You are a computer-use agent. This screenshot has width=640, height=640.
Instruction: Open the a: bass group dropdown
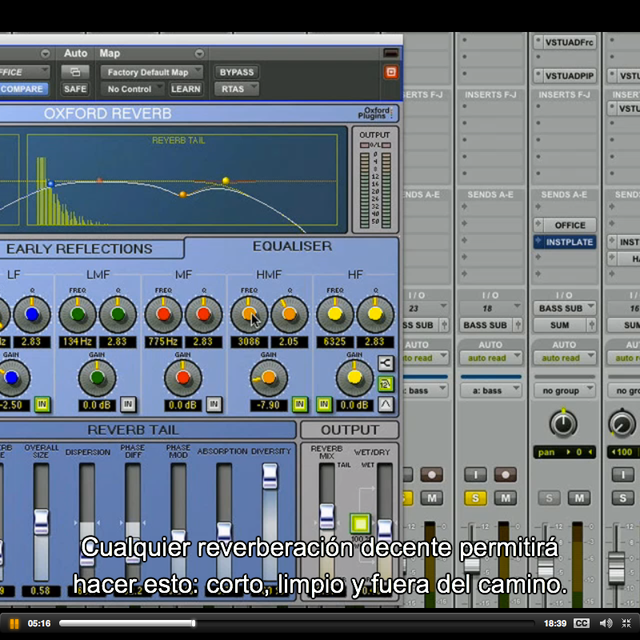click(491, 391)
